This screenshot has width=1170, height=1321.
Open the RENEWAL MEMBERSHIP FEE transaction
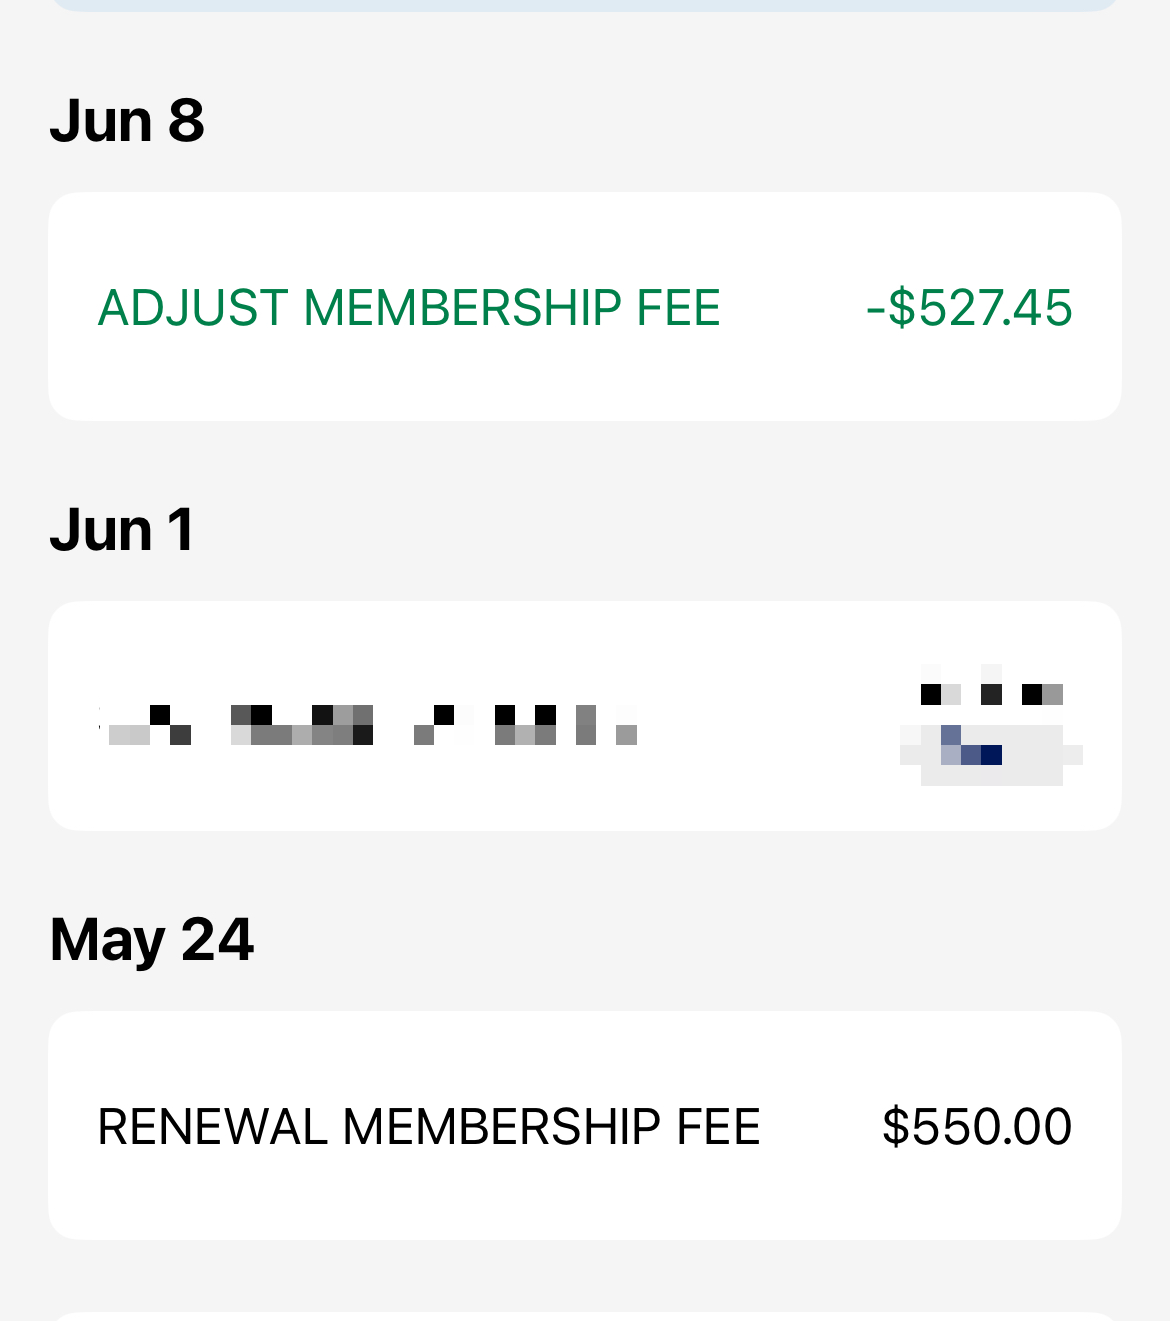[584, 1126]
